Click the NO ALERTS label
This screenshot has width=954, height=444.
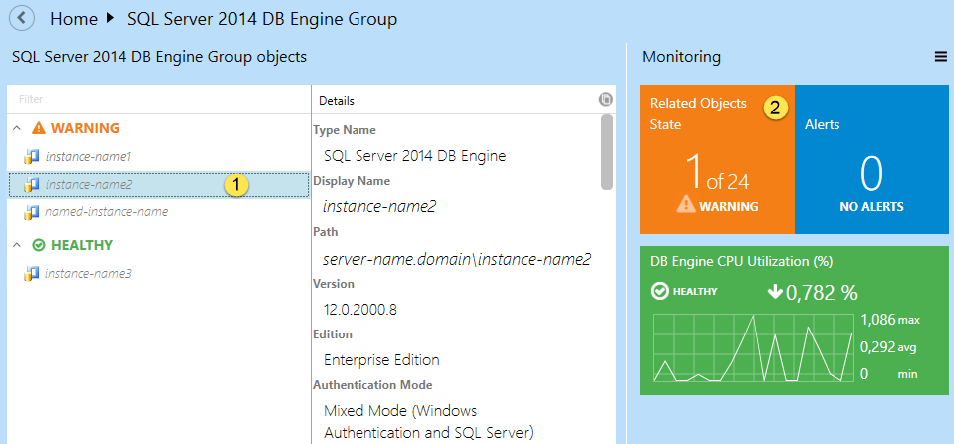871,207
